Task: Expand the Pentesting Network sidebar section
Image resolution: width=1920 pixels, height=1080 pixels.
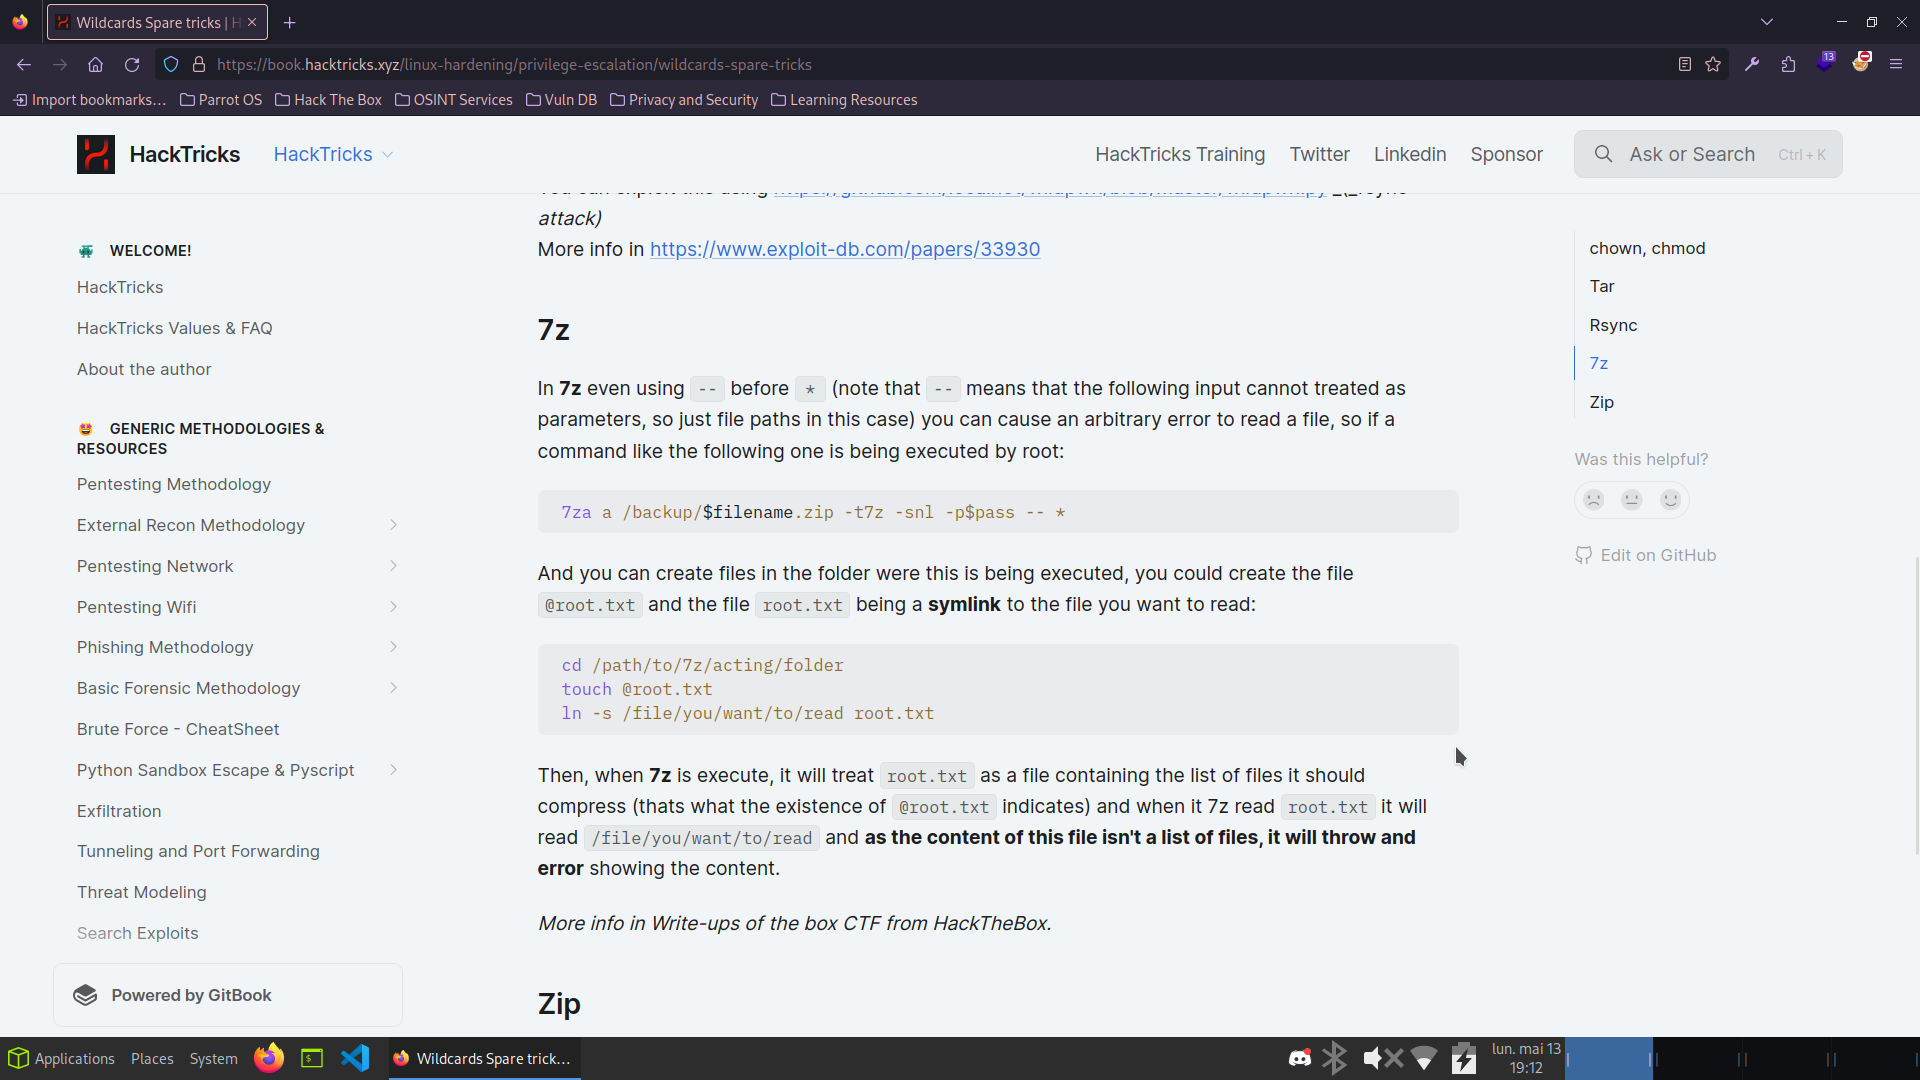Action: 393,566
